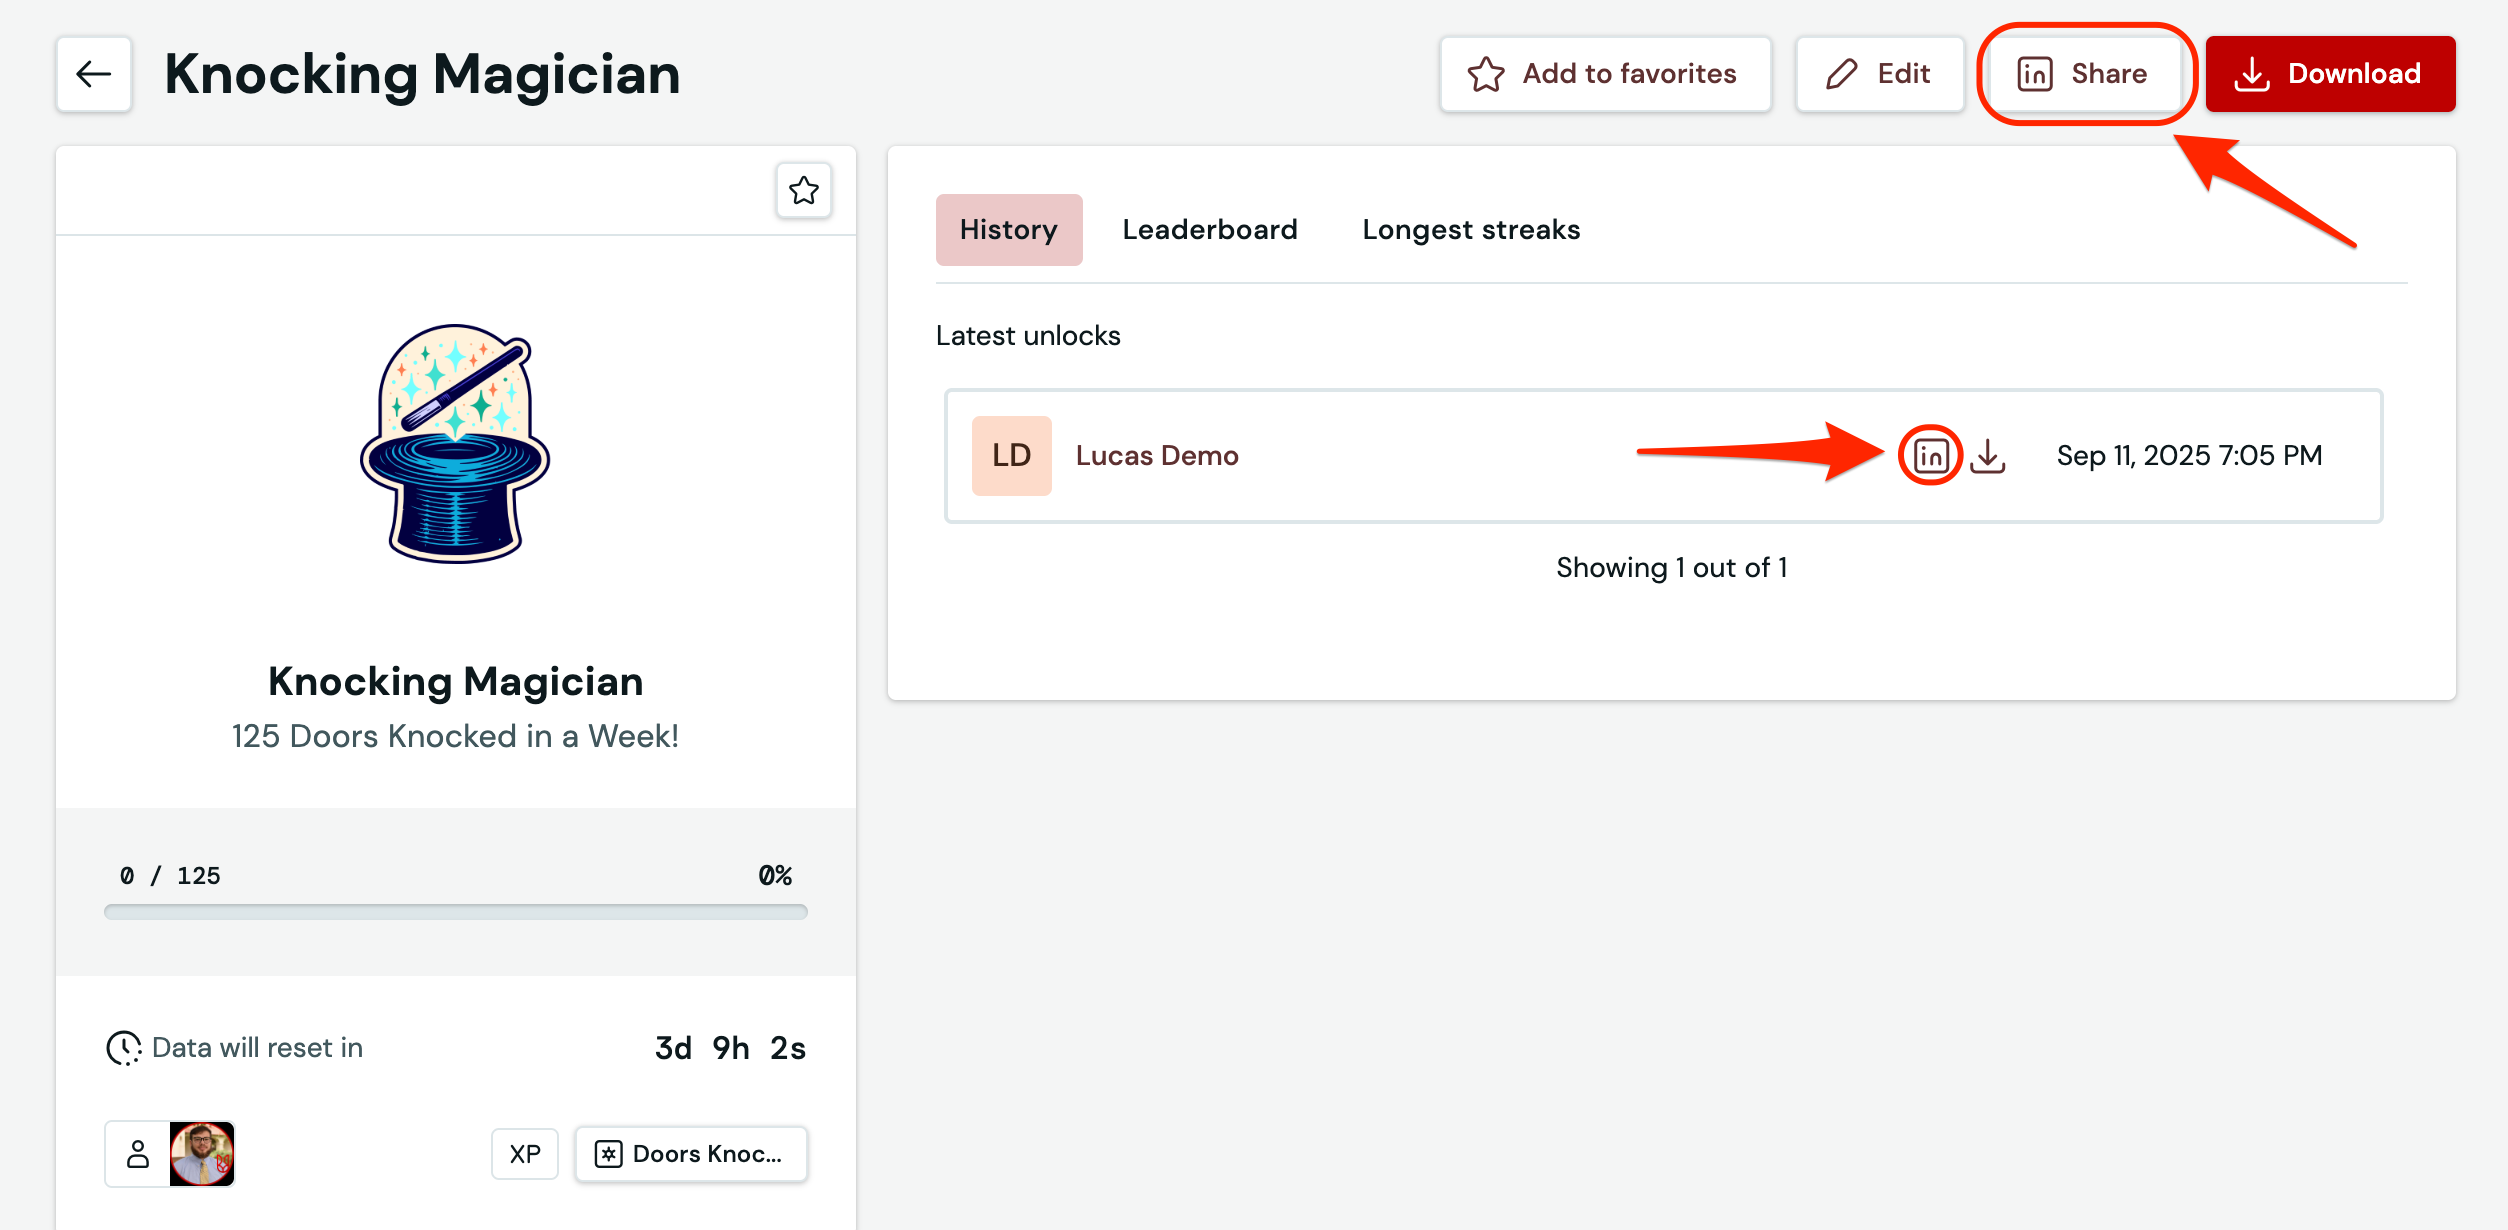The height and width of the screenshot is (1230, 2508).
Task: Open Lucas Demo profile link
Action: (x=1157, y=456)
